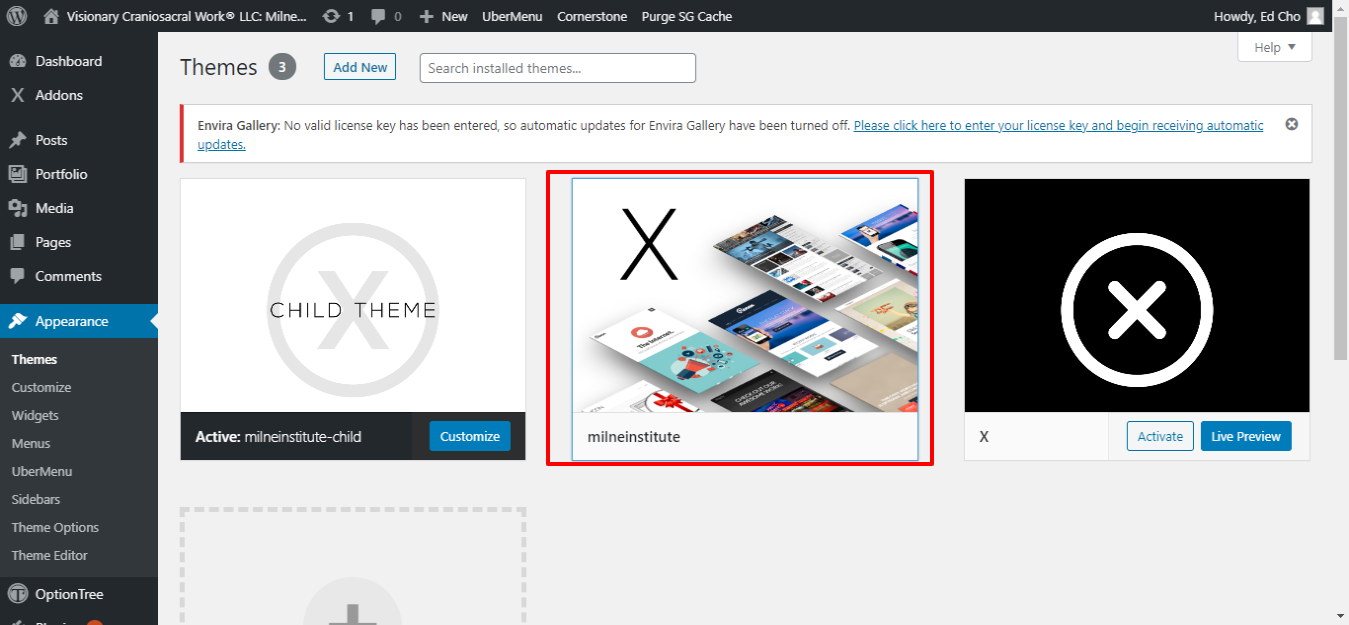Open the Posts menu

click(x=79, y=140)
